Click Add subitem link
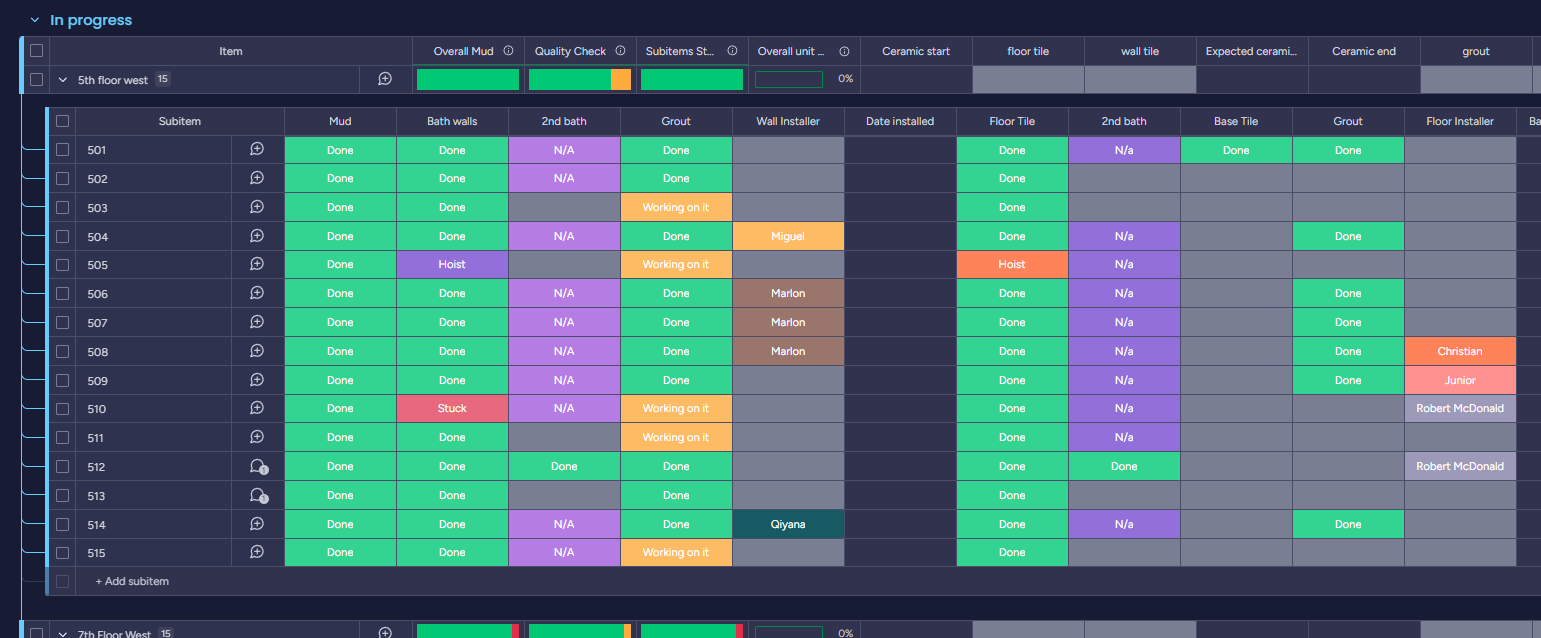 pos(132,582)
